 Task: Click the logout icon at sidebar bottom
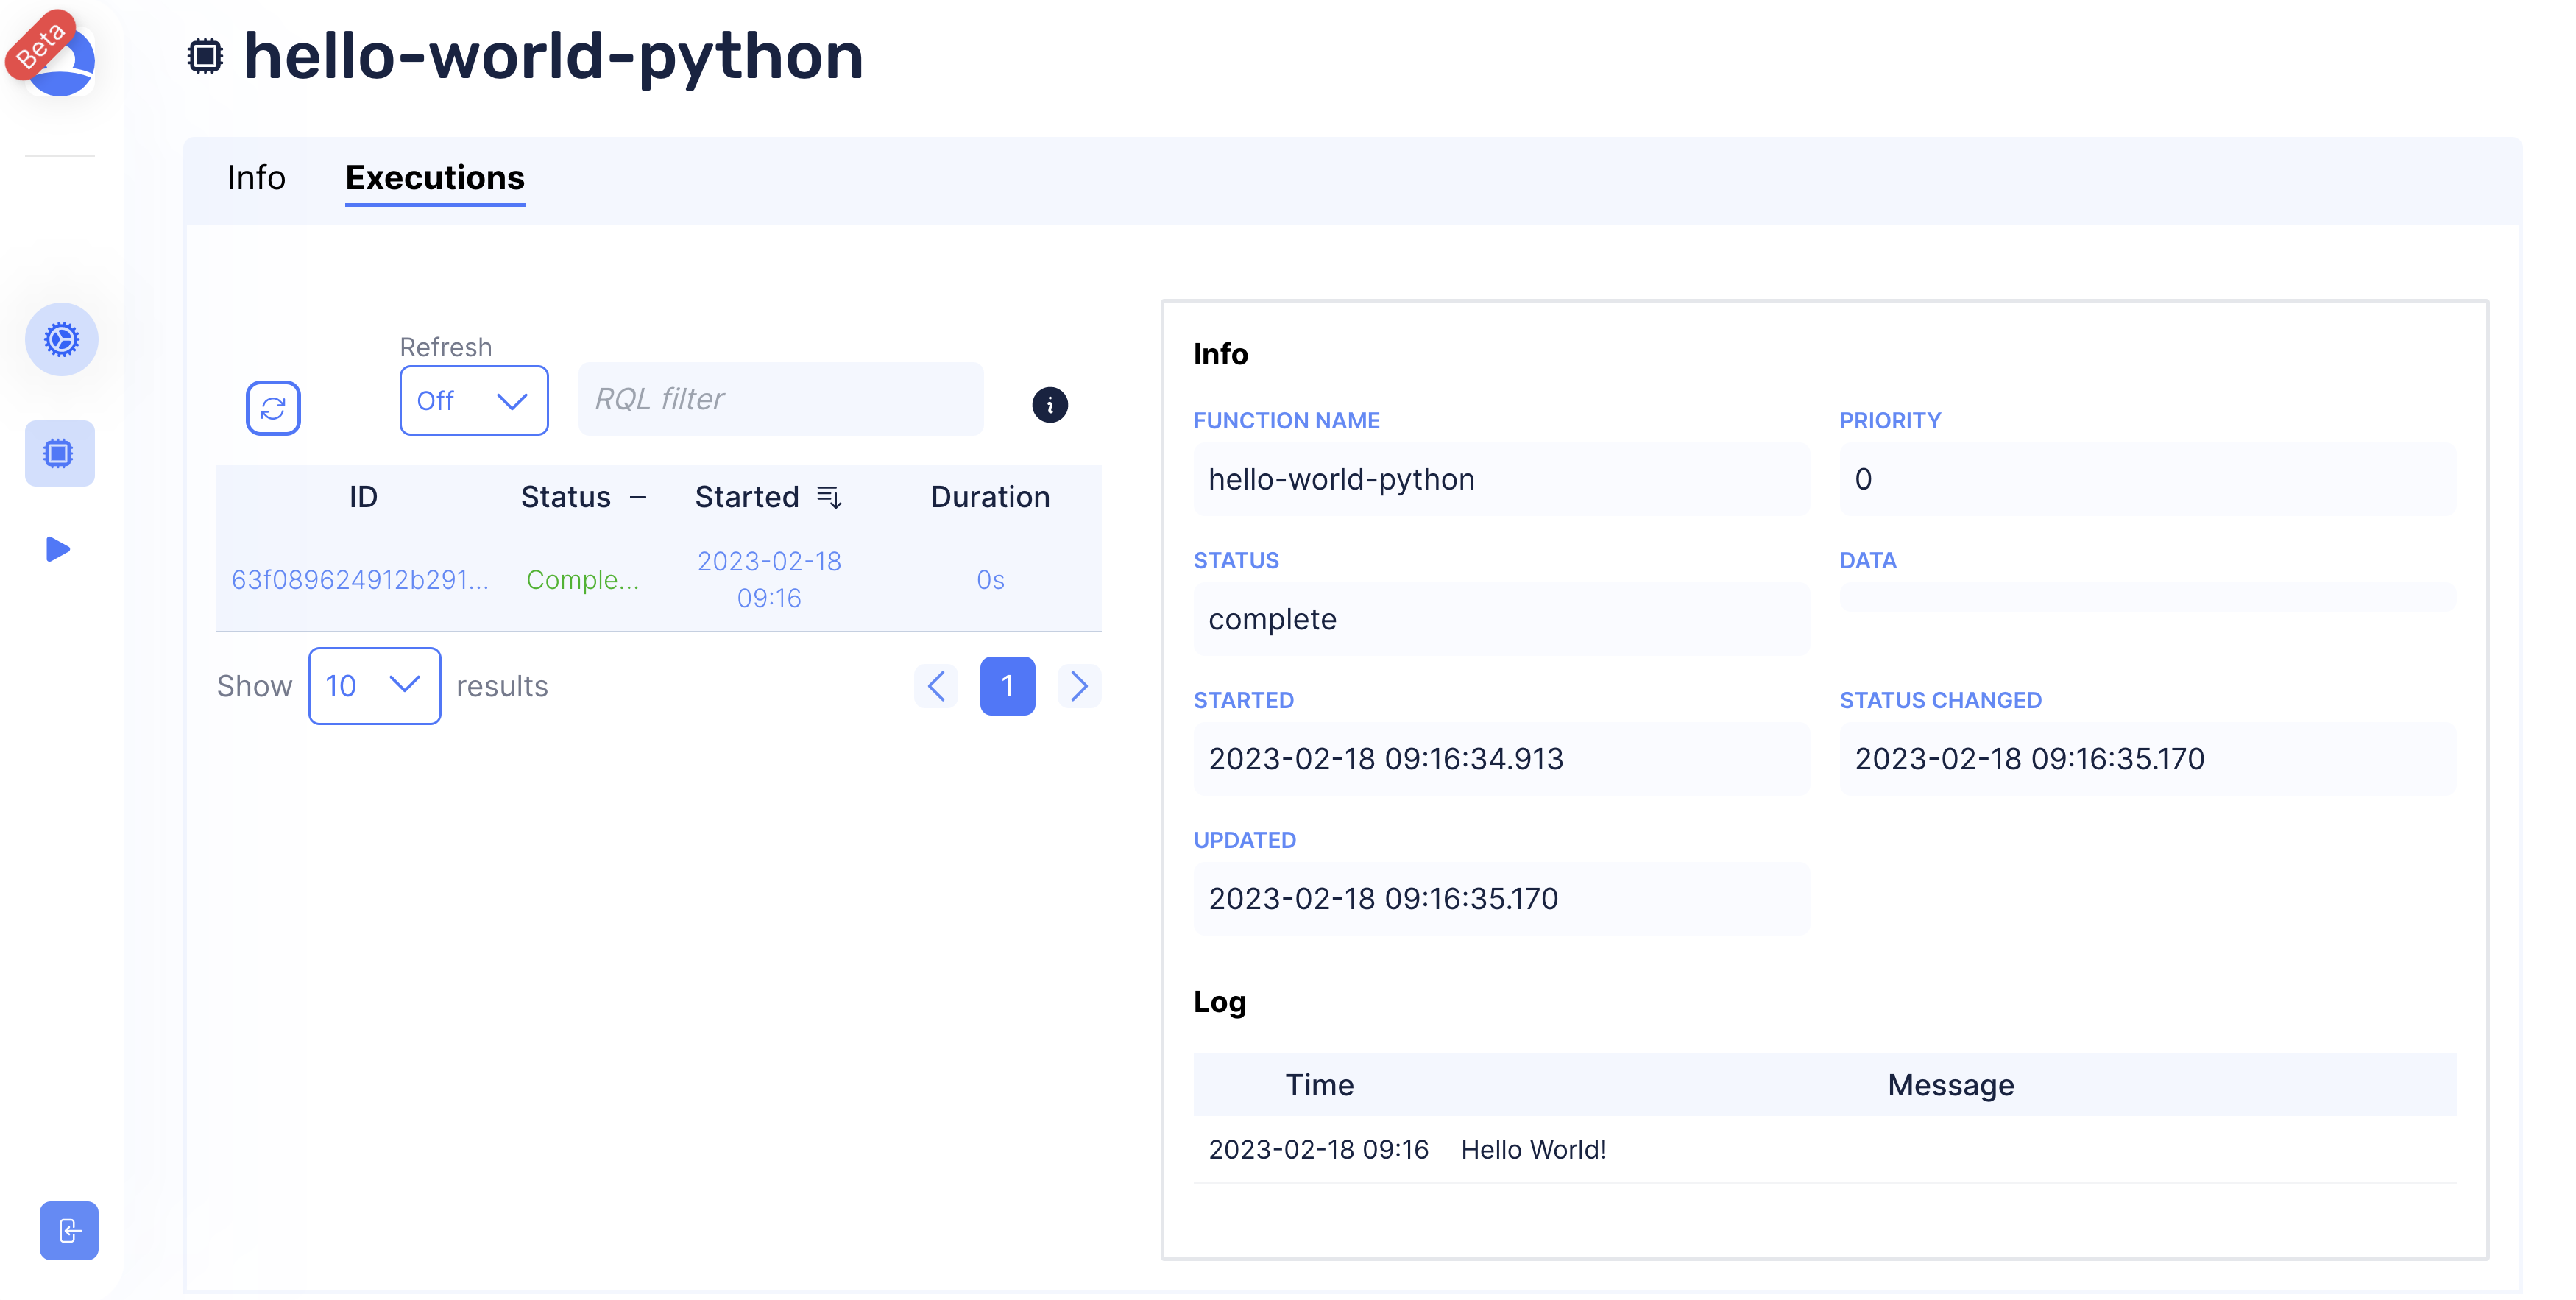coord(69,1230)
